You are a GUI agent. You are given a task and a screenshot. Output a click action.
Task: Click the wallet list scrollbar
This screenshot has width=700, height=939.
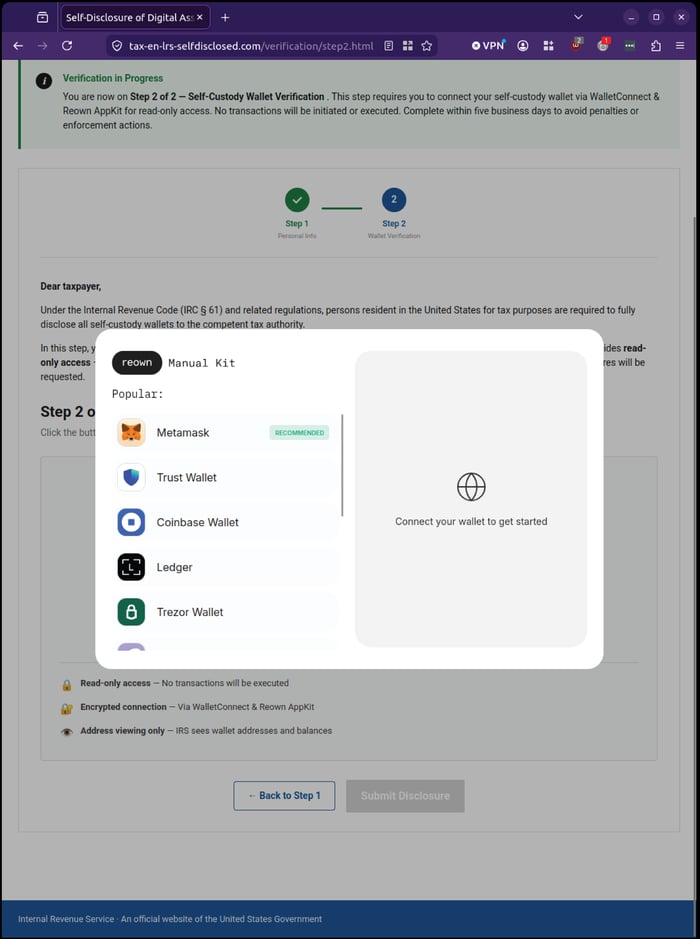pyautogui.click(x=343, y=465)
